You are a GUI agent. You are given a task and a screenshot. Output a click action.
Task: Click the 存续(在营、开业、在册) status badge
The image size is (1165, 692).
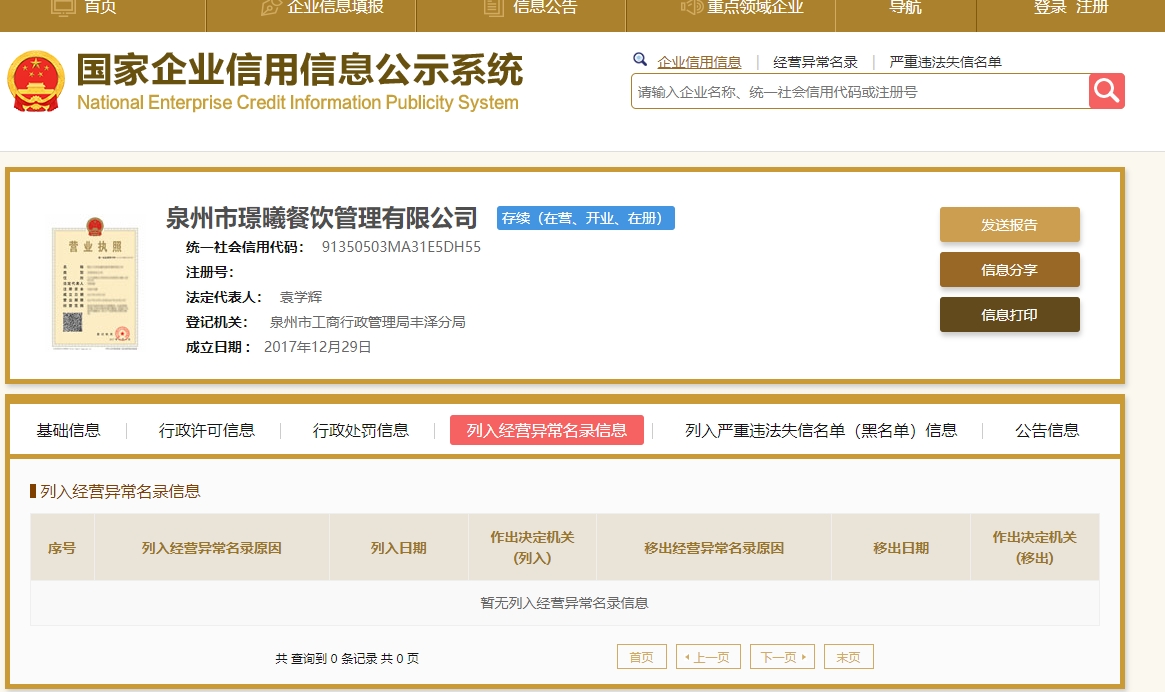pyautogui.click(x=585, y=218)
